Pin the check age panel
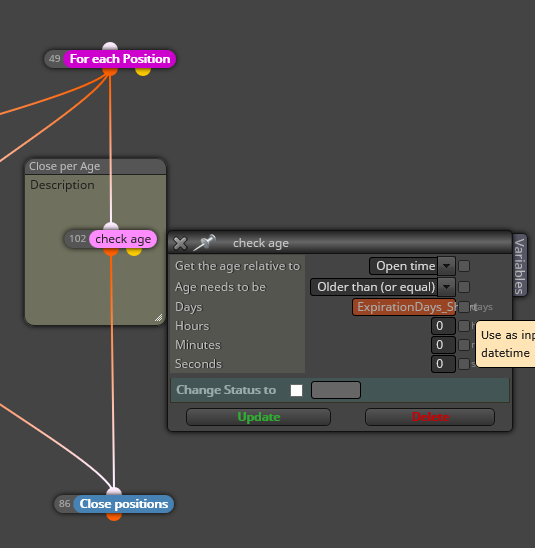This screenshot has height=548, width=535. pyautogui.click(x=204, y=242)
